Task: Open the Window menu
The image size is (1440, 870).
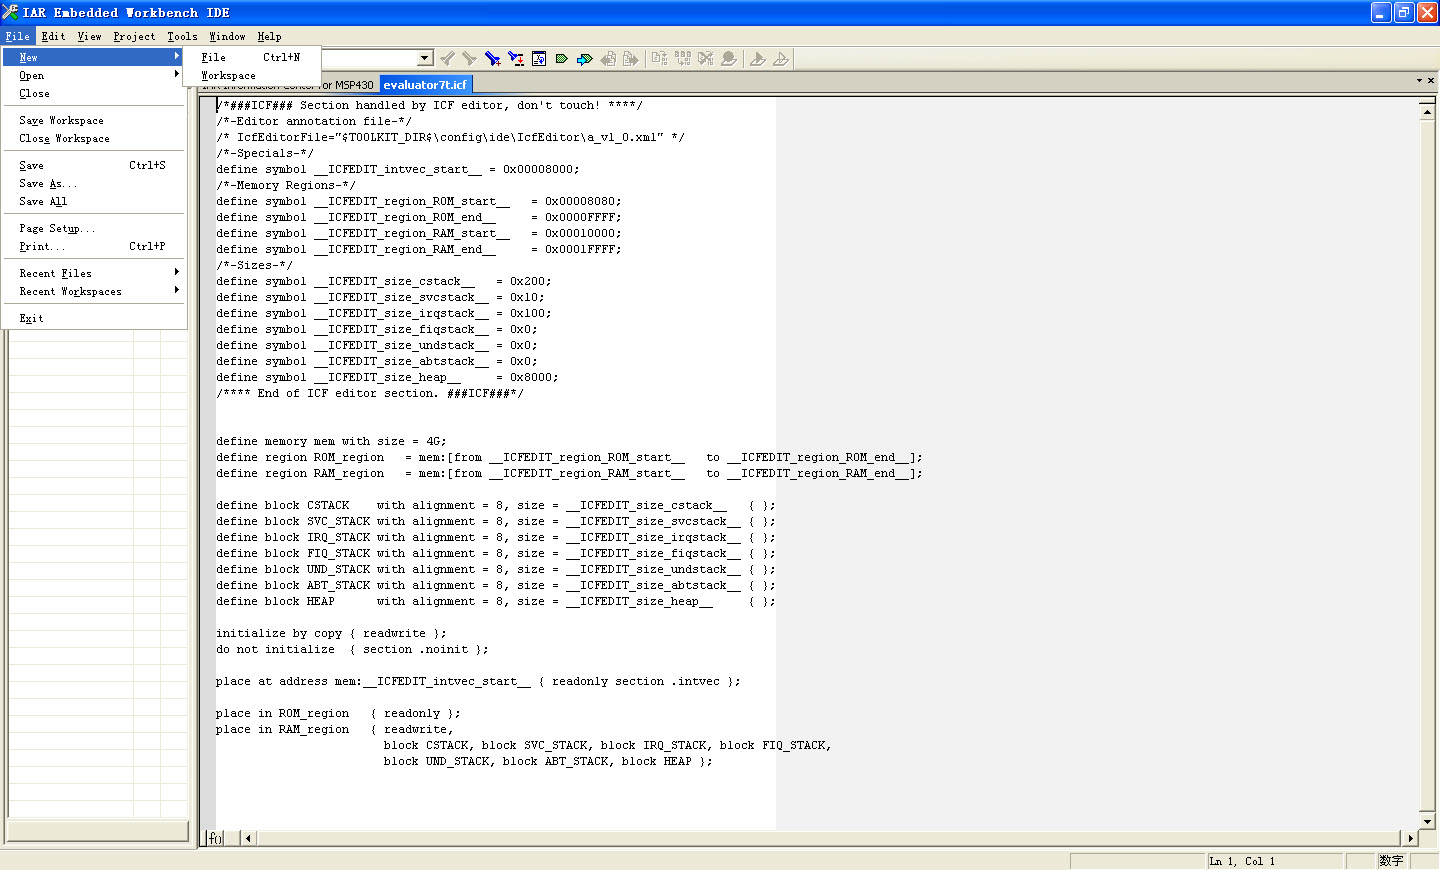Action: point(227,37)
